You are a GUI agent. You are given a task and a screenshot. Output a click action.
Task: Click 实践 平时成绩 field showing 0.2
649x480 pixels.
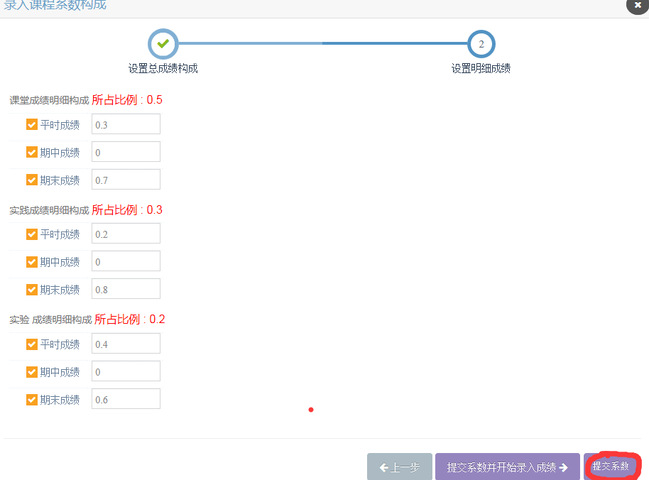pos(125,234)
